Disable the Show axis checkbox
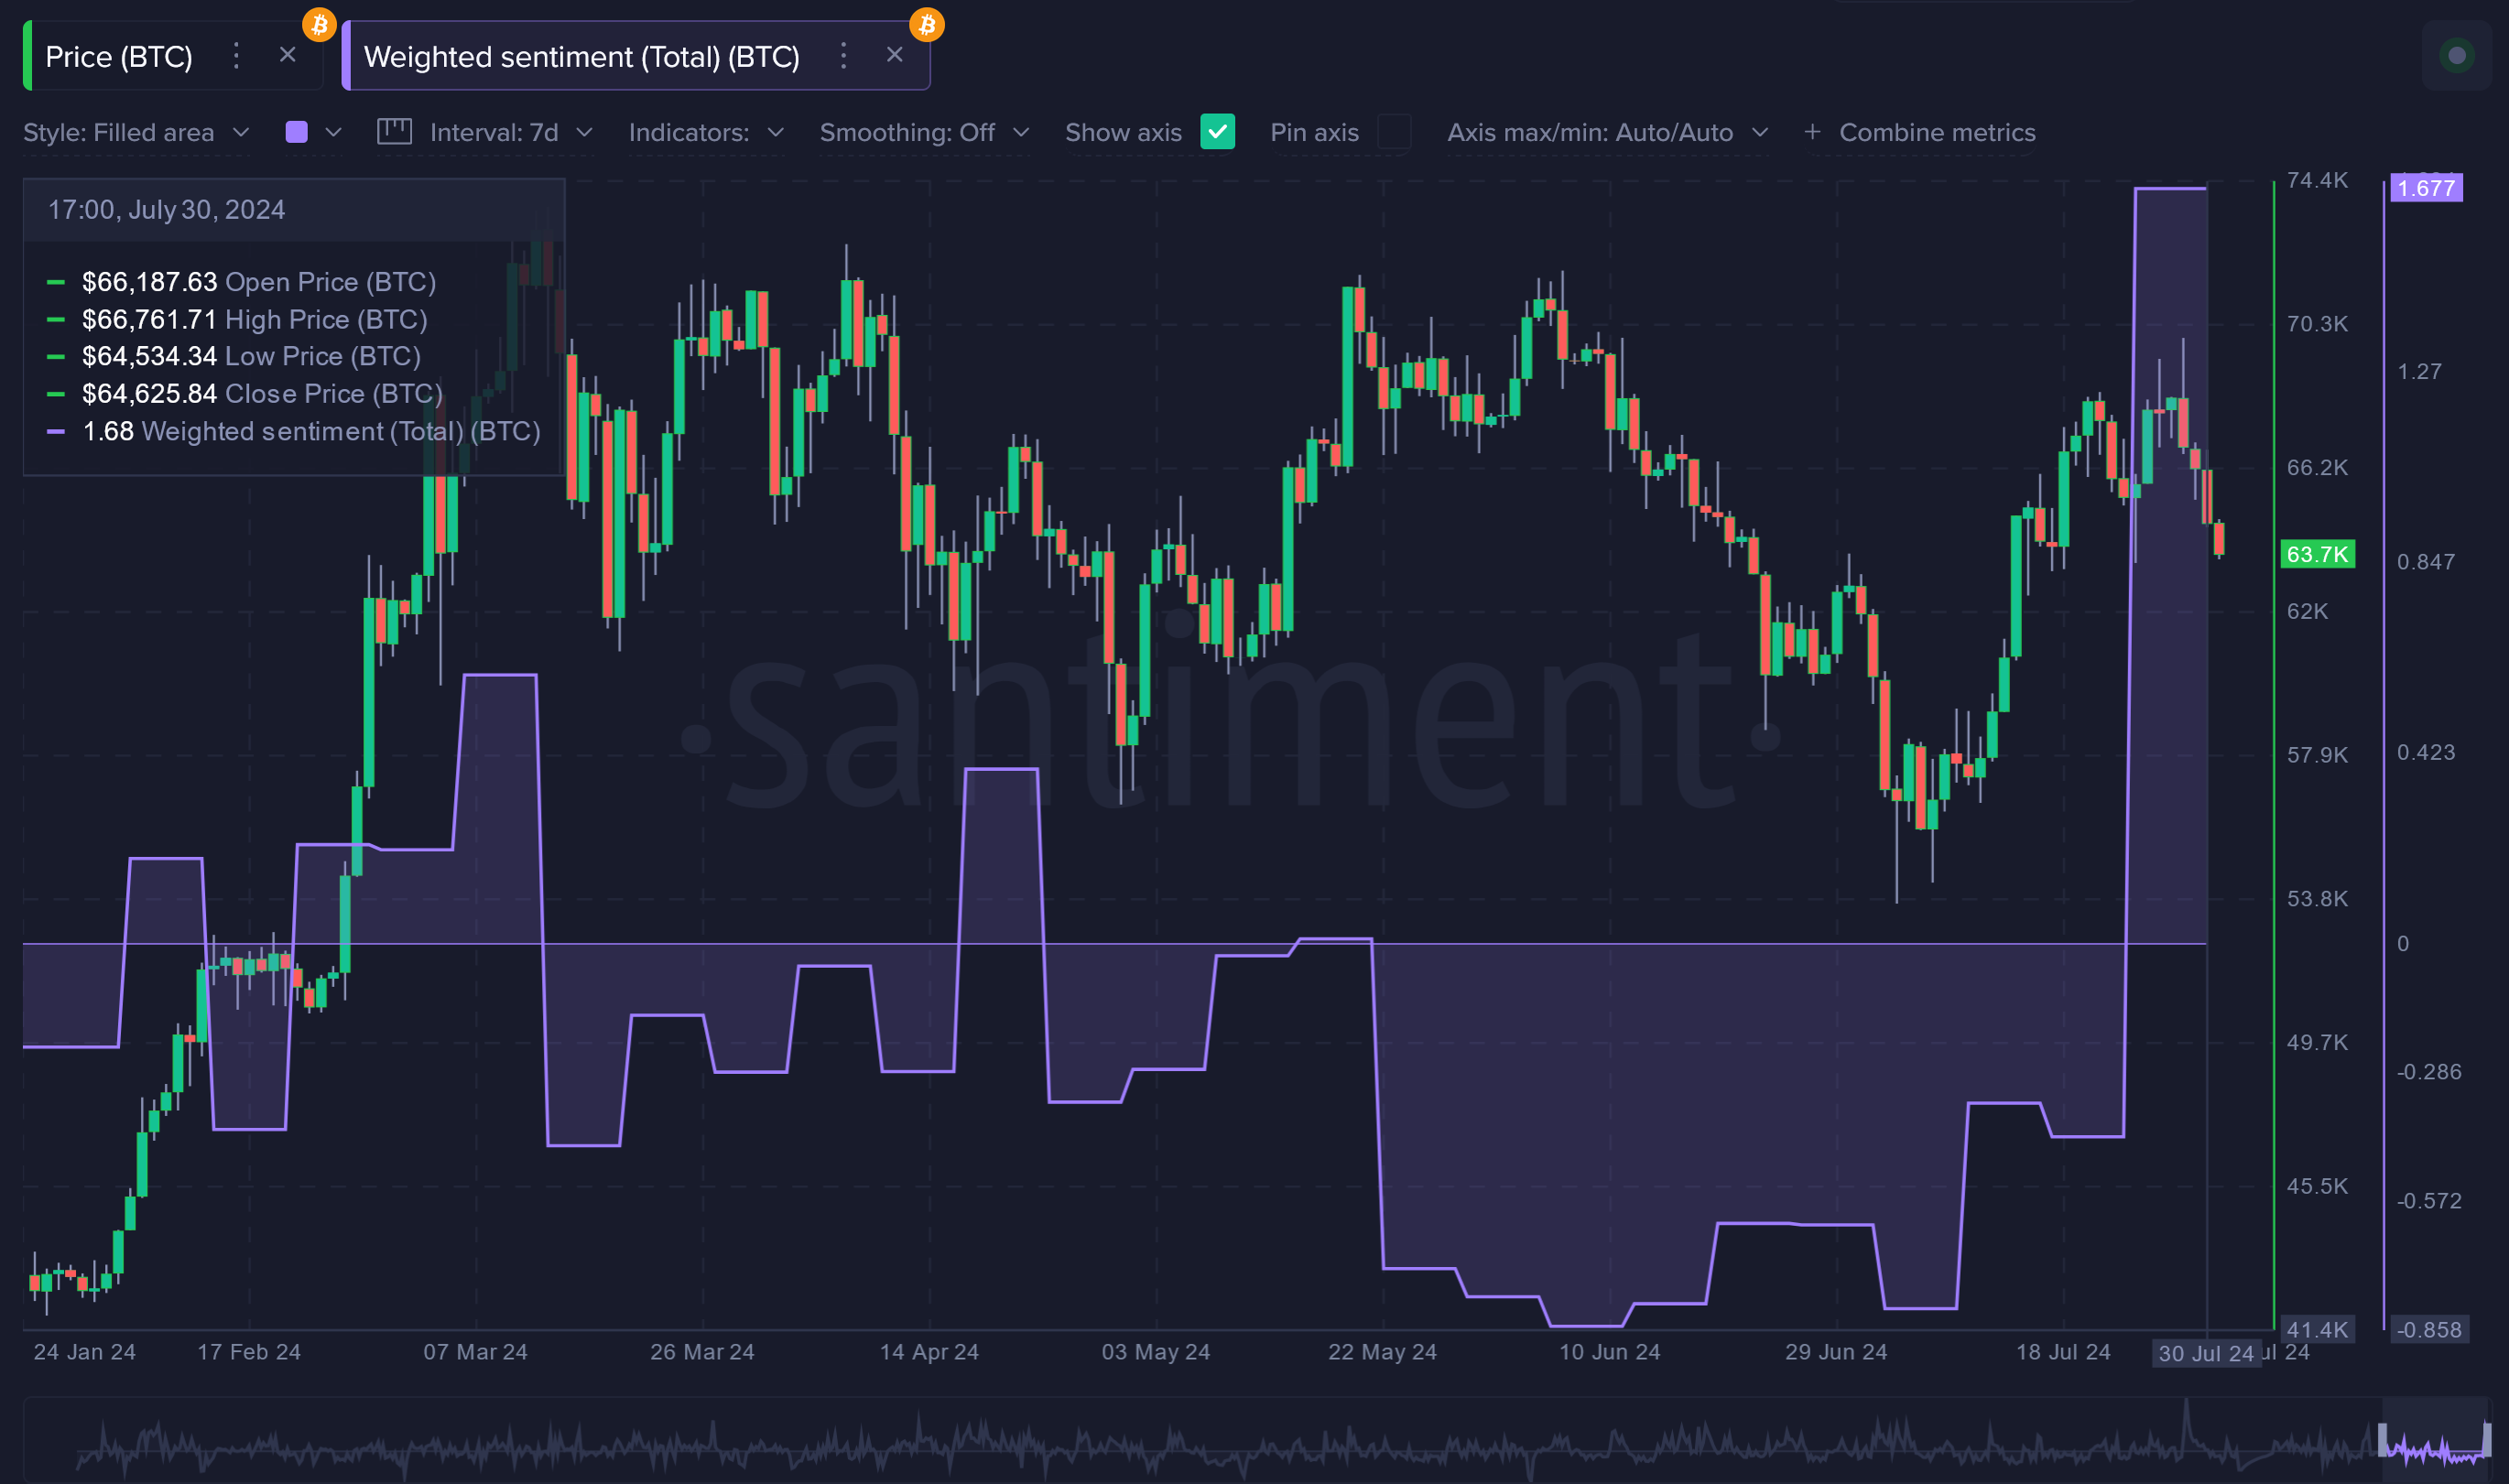Image resolution: width=2509 pixels, height=1484 pixels. [1218, 132]
